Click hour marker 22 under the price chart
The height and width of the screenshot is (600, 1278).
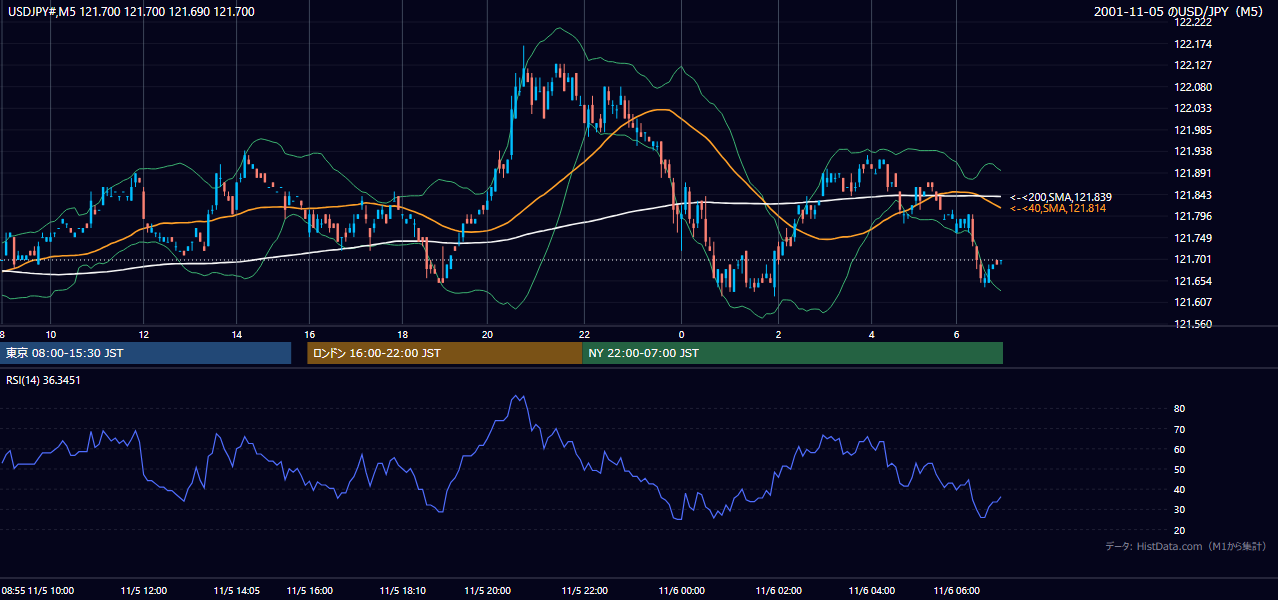click(x=584, y=334)
